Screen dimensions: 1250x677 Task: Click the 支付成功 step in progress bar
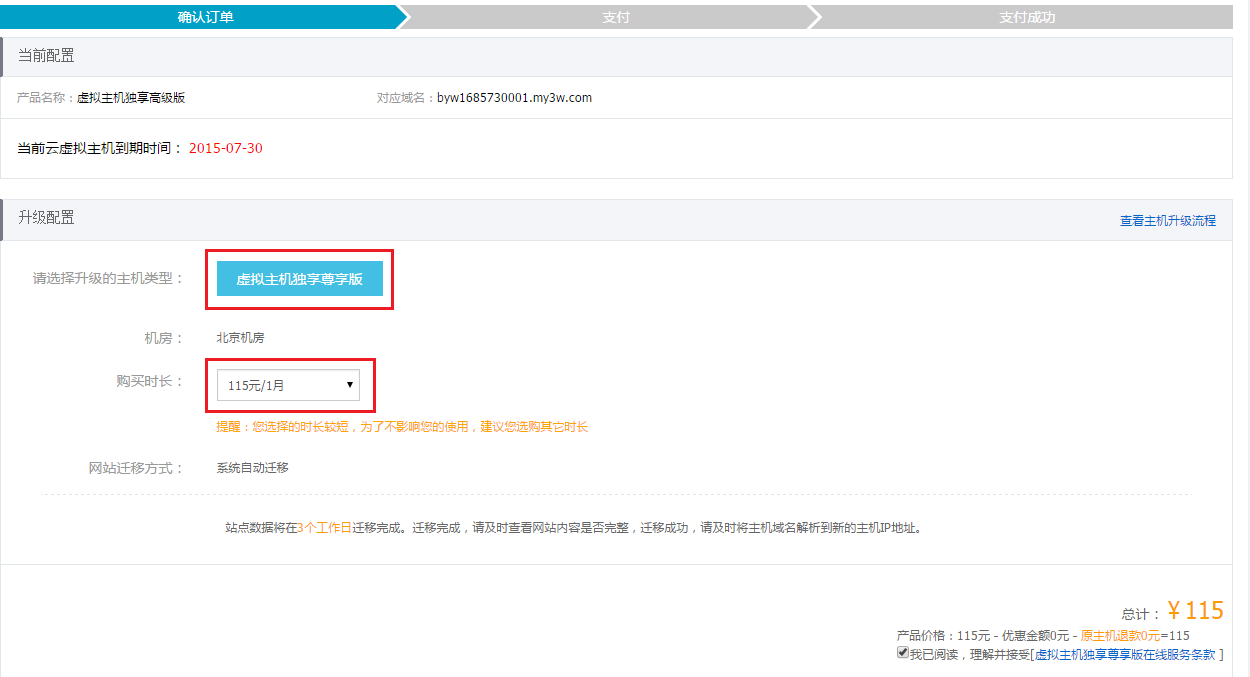point(1027,17)
